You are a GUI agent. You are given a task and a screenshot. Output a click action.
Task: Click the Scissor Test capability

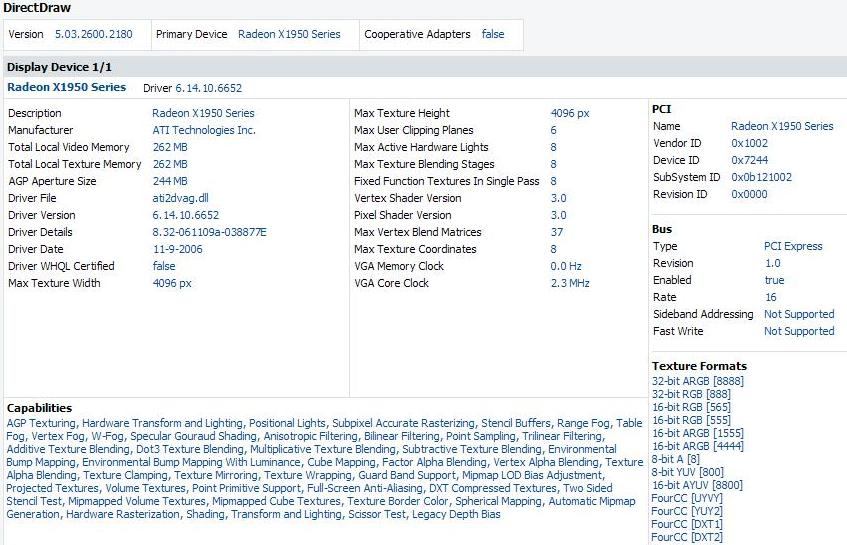(x=377, y=514)
